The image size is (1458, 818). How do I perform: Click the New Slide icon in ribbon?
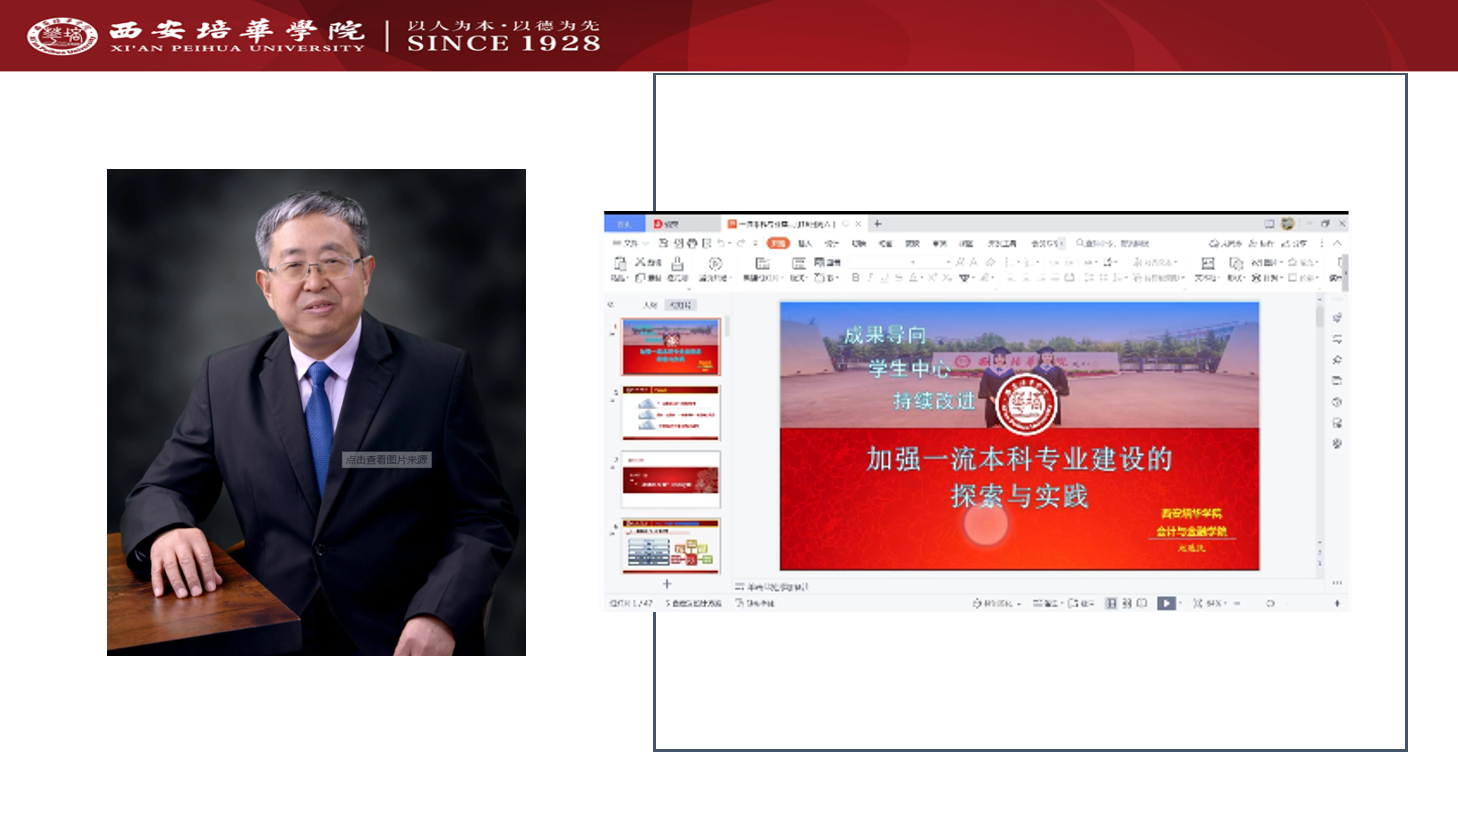(762, 263)
